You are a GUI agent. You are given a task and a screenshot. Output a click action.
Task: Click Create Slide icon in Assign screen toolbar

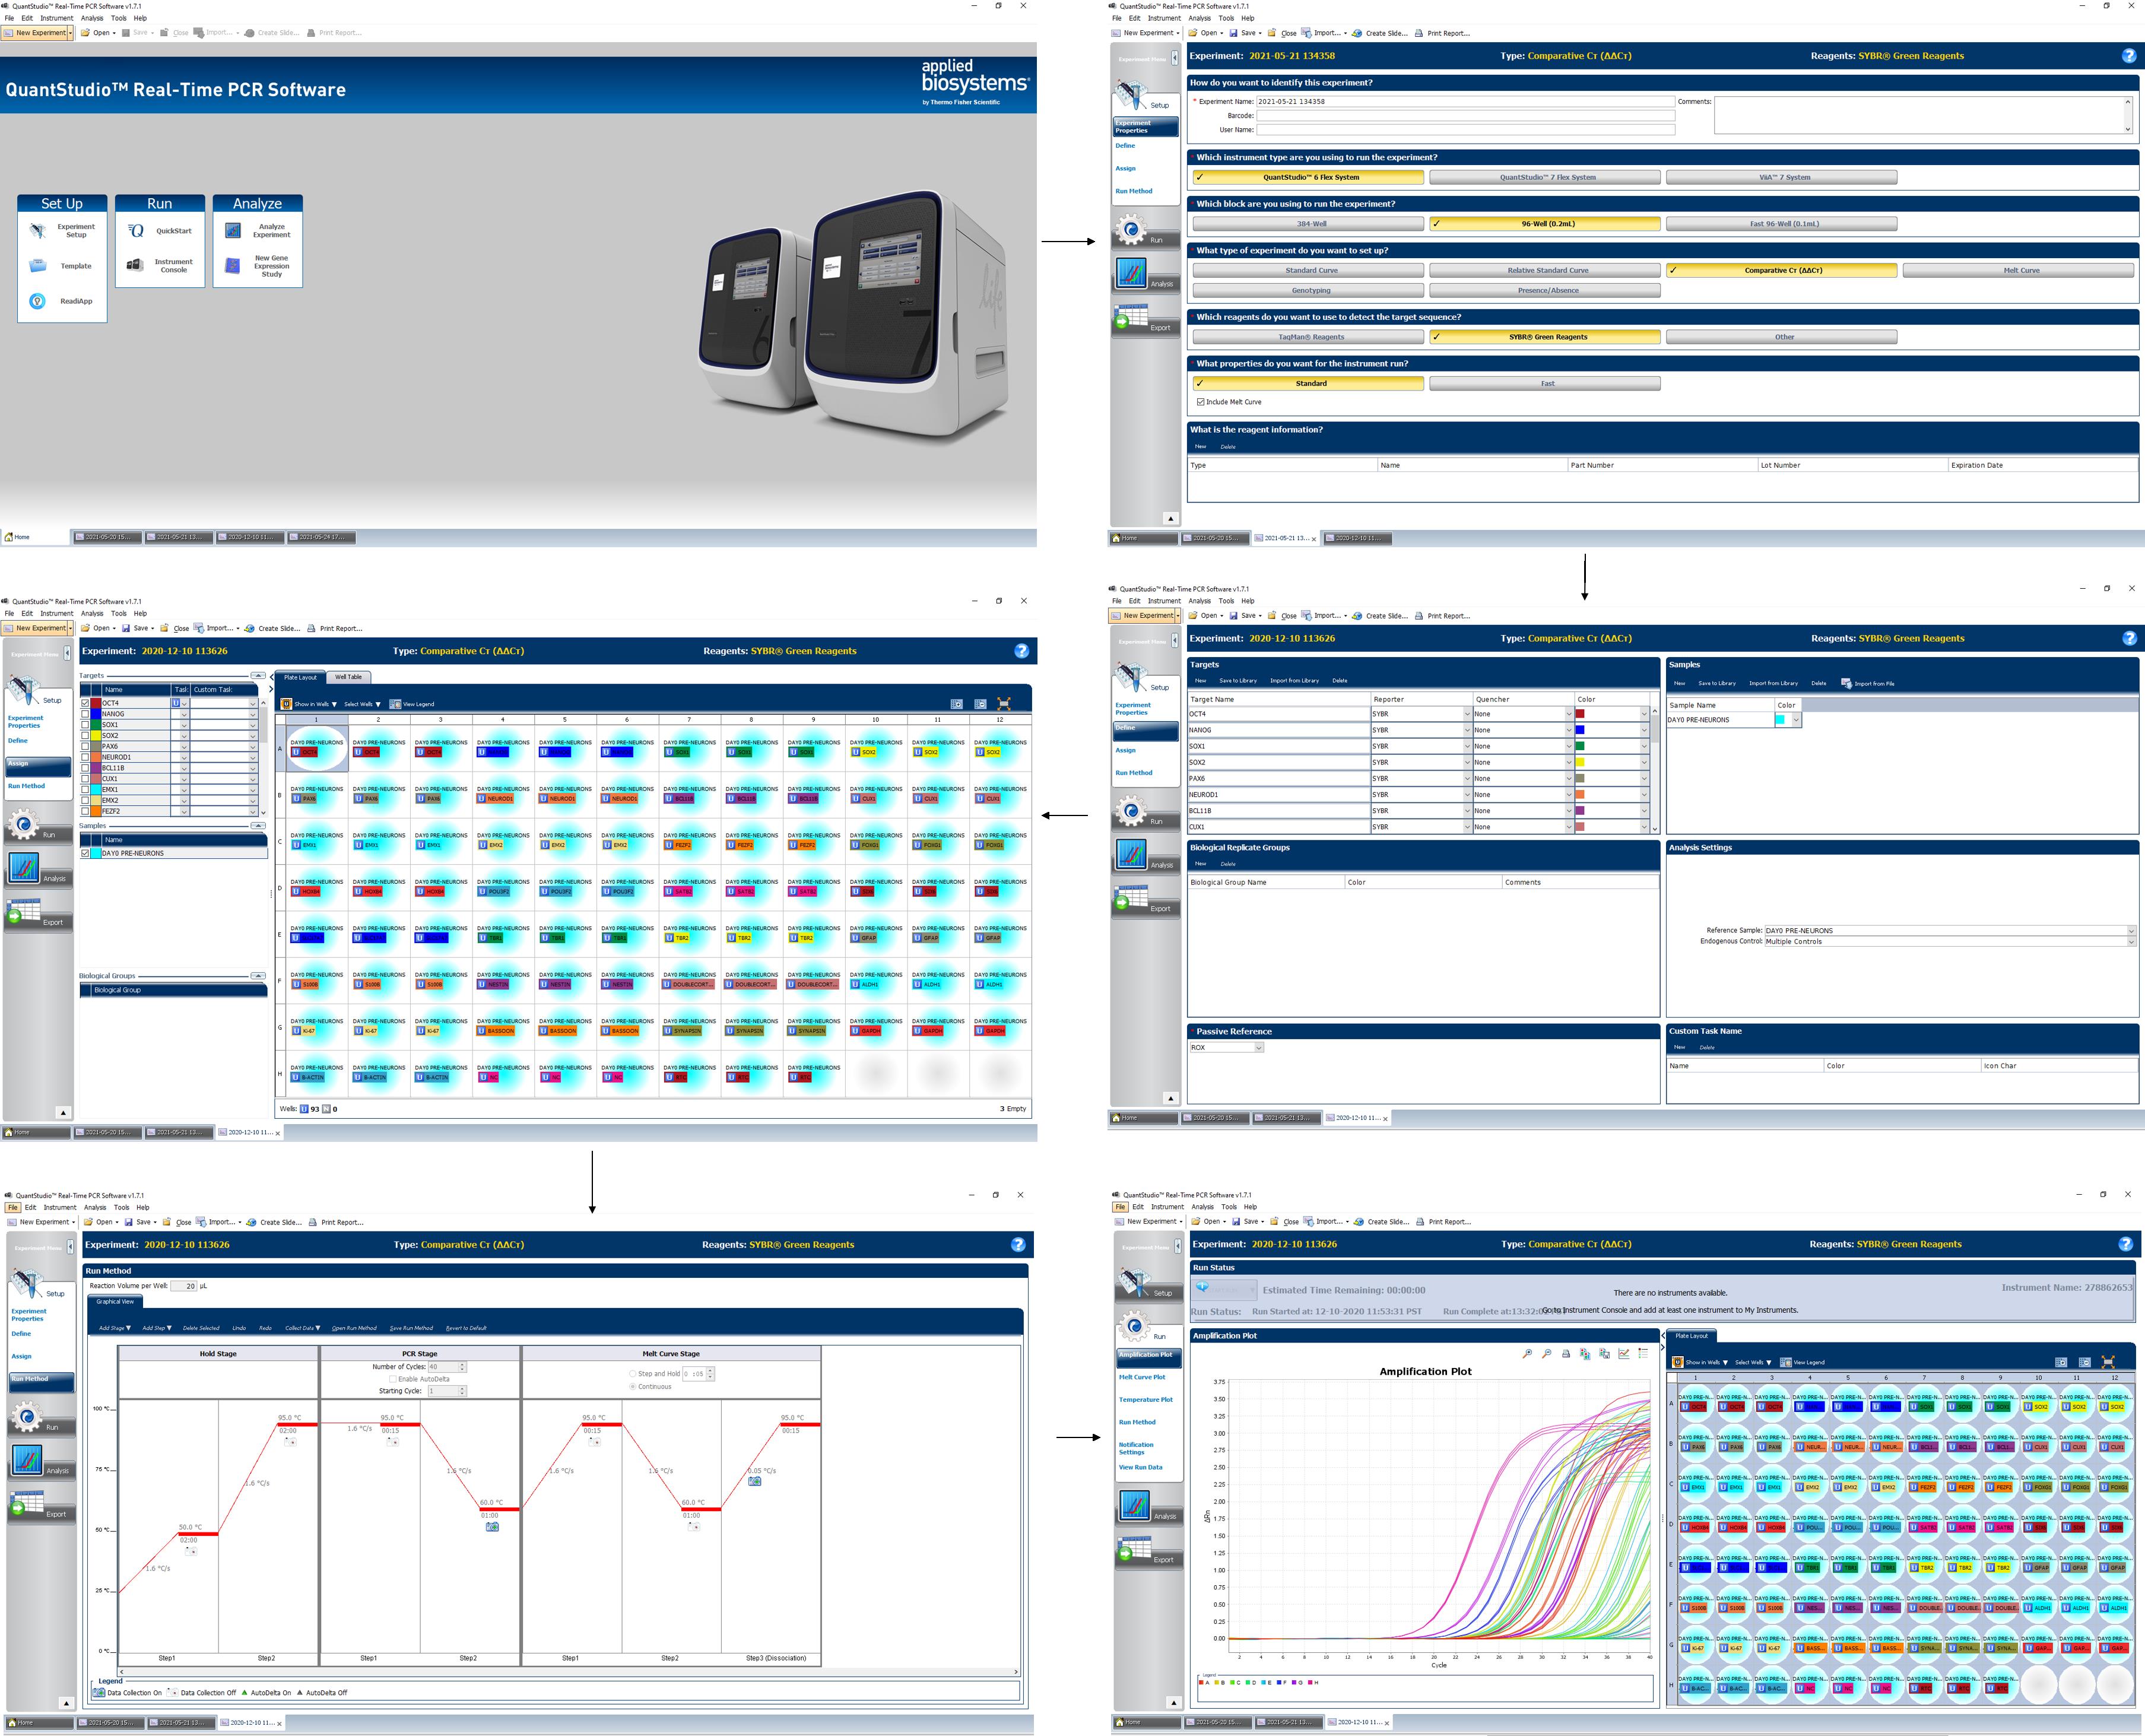(250, 629)
